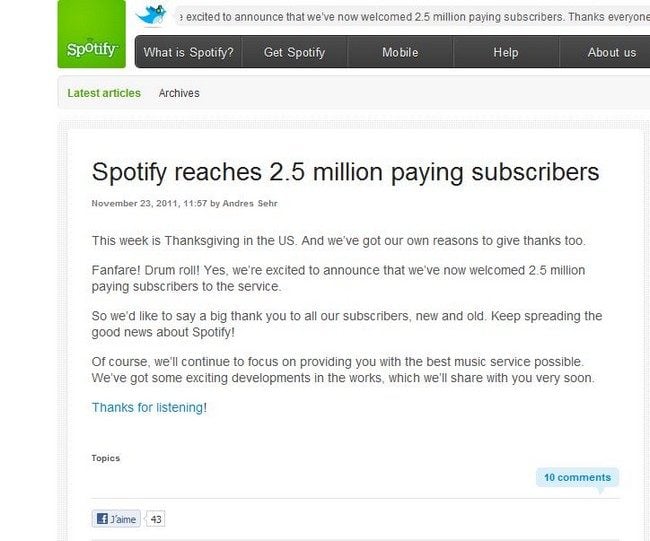The height and width of the screenshot is (541, 650).
Task: View the 10 comments bubble
Action: 577,477
